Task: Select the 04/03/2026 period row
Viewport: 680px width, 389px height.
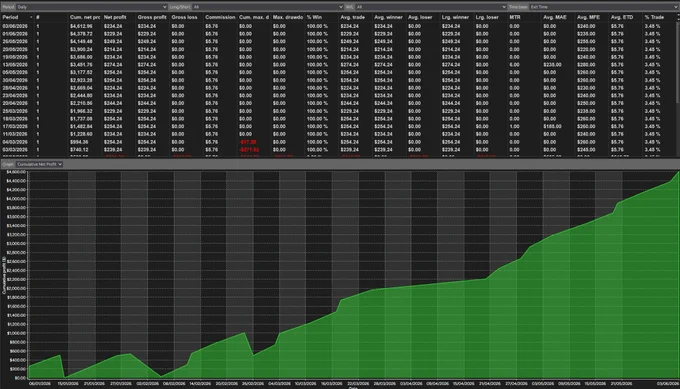Action: pyautogui.click(x=338, y=142)
